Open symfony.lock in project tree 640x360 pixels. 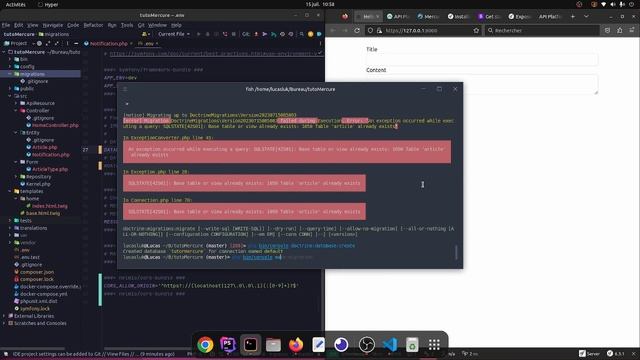pyautogui.click(x=35, y=309)
